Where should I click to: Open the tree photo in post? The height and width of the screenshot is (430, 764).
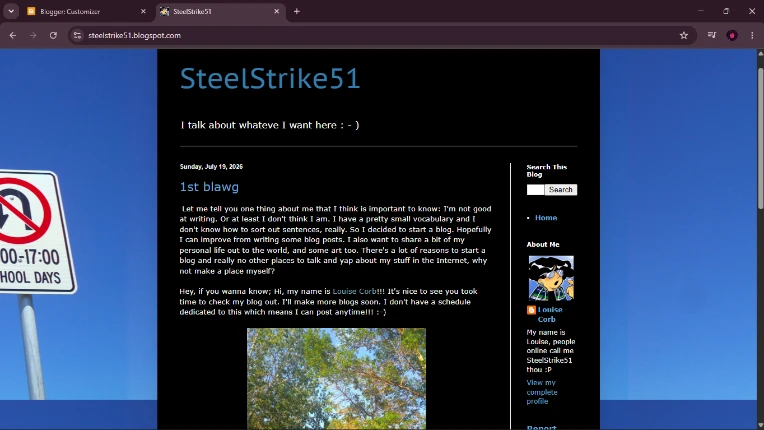point(336,379)
